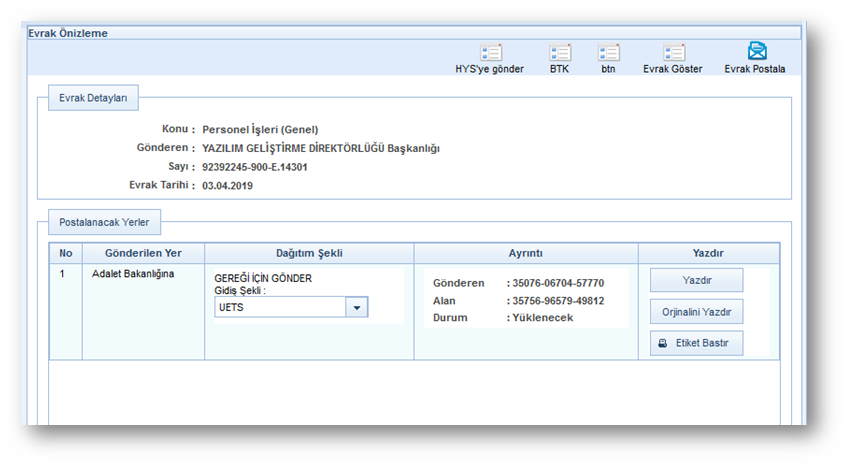Click printer icon on Etiket Bastır
Screen dimensions: 849x467
click(x=662, y=344)
